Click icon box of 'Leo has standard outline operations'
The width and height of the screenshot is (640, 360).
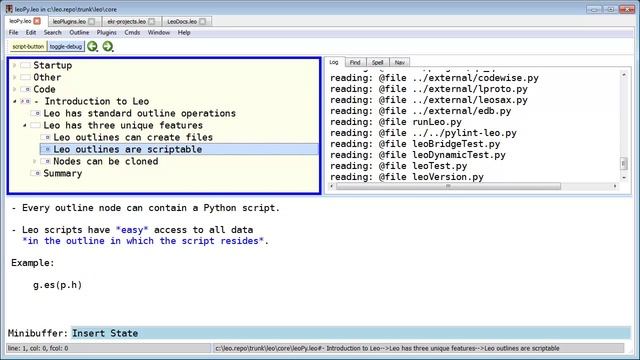click(36, 113)
